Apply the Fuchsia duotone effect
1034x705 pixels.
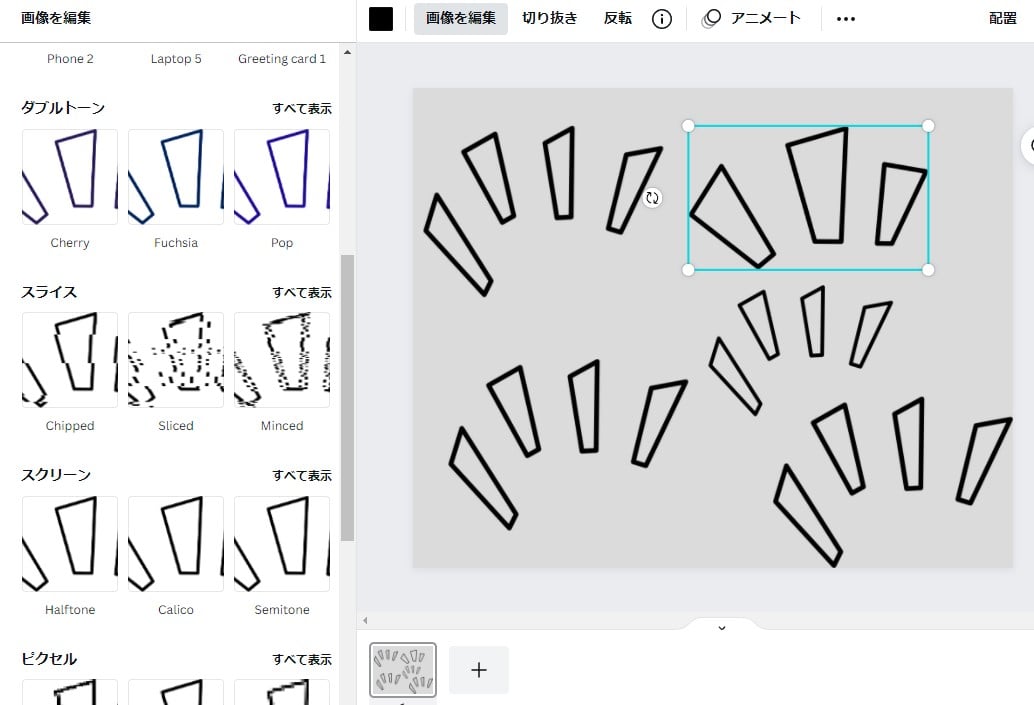pos(175,177)
